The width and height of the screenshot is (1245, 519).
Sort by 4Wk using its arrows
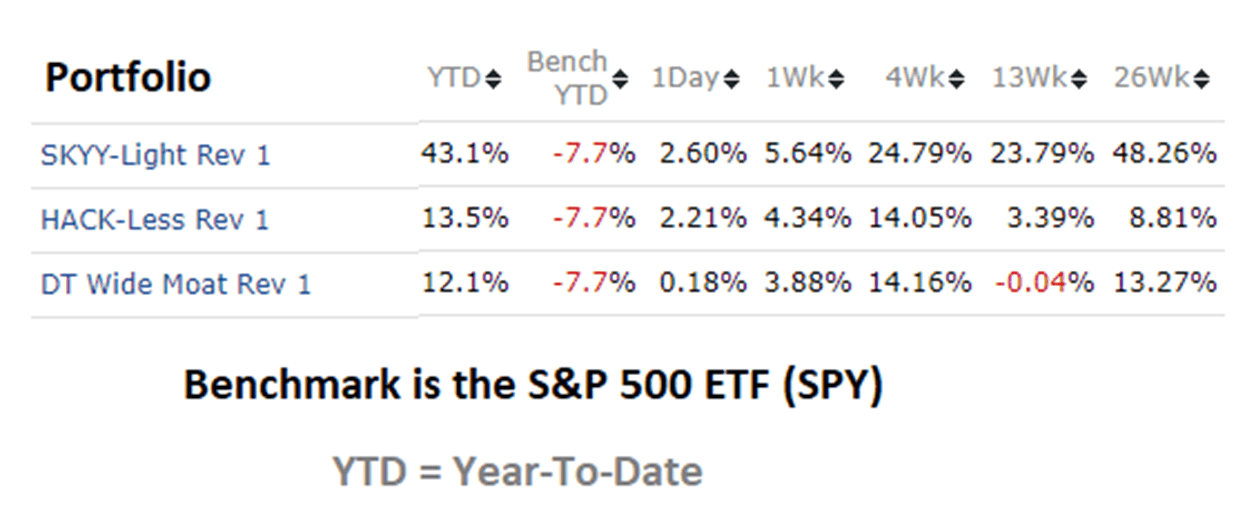[x=957, y=79]
